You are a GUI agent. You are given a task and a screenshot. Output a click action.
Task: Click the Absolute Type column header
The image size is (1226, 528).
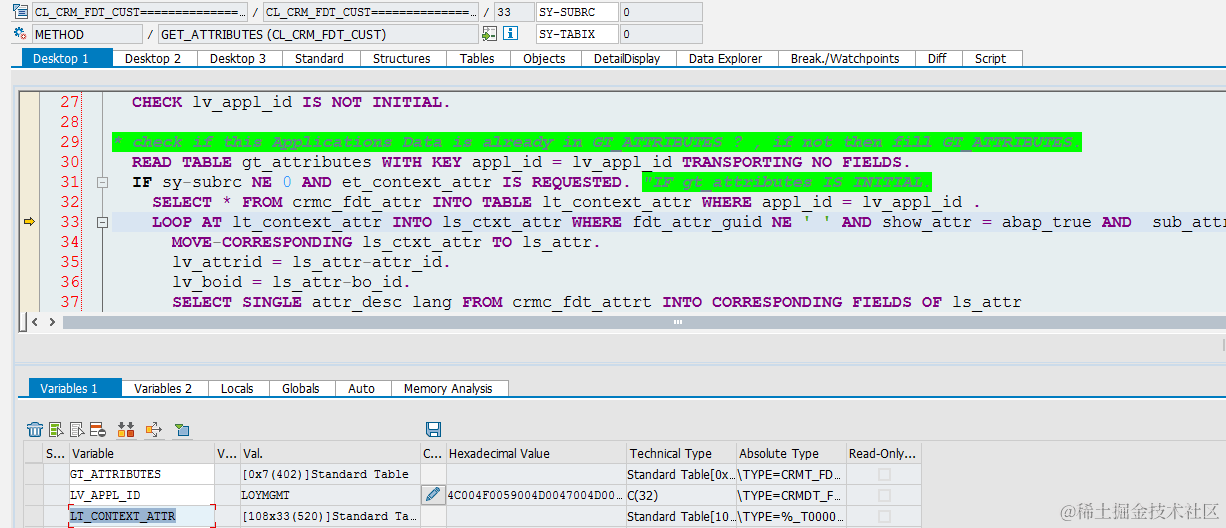[790, 453]
